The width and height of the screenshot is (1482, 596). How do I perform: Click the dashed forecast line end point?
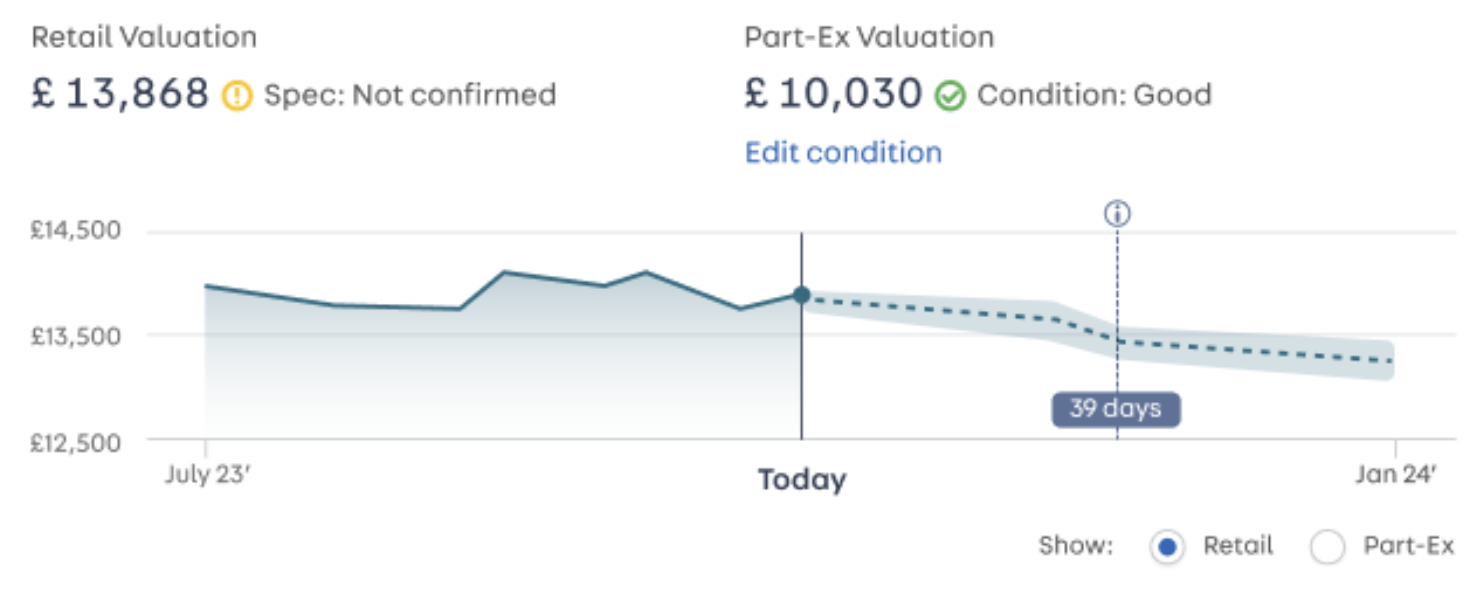click(1391, 361)
